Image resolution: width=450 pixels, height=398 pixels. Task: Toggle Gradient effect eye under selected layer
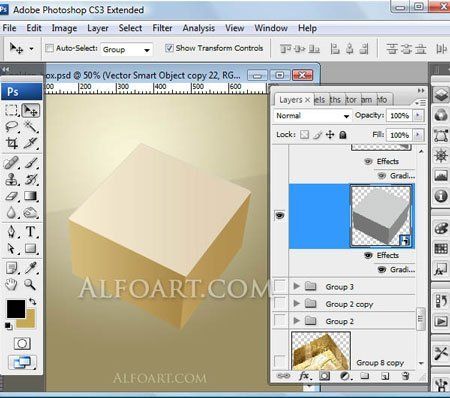pyautogui.click(x=381, y=269)
